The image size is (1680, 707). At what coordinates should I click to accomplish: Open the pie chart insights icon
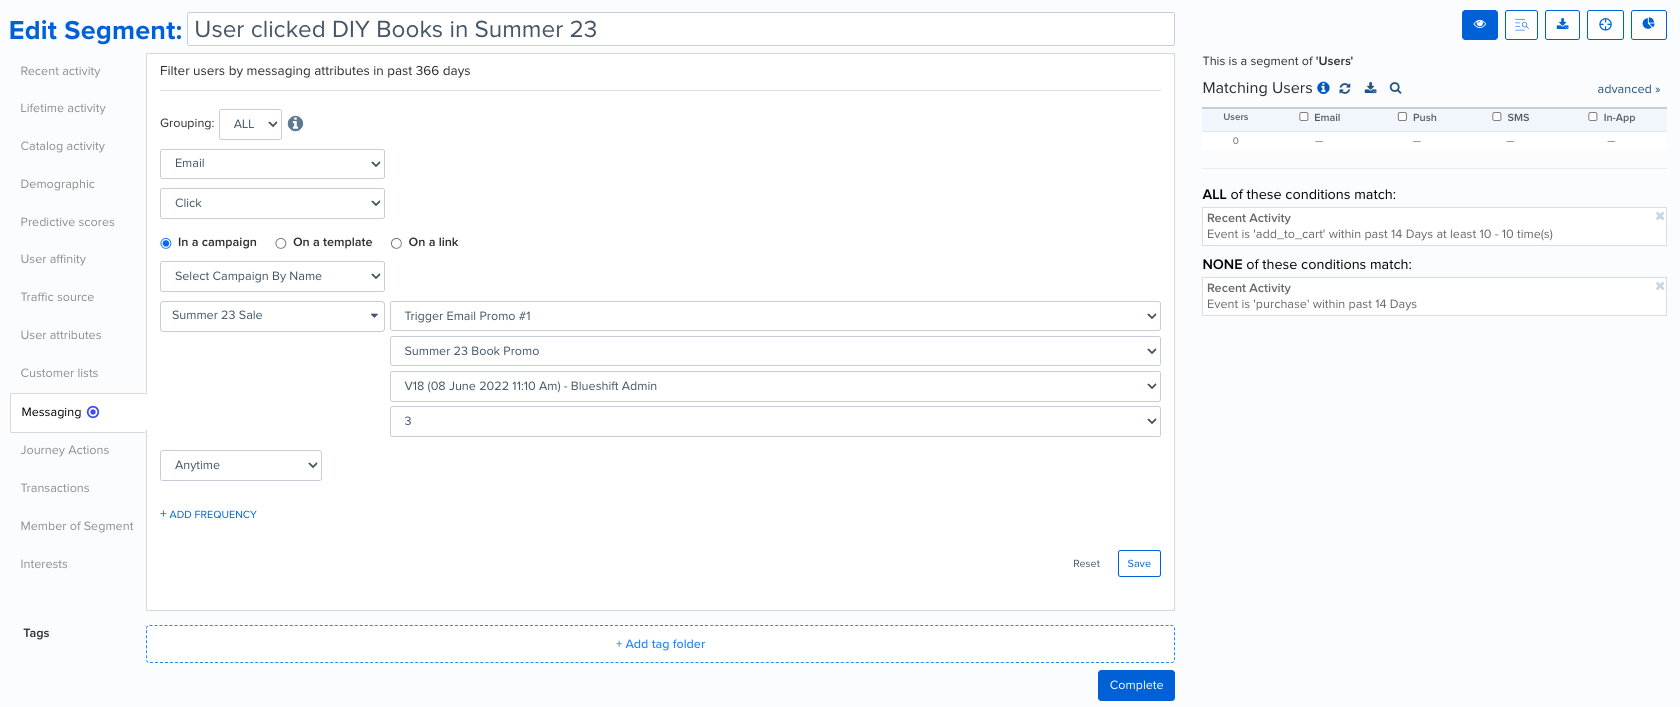[1648, 25]
